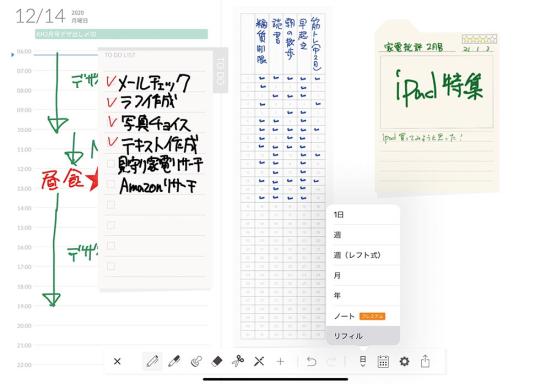Tap the plus add icon in toolbar
This screenshot has height=384, width=551.
pyautogui.click(x=280, y=361)
